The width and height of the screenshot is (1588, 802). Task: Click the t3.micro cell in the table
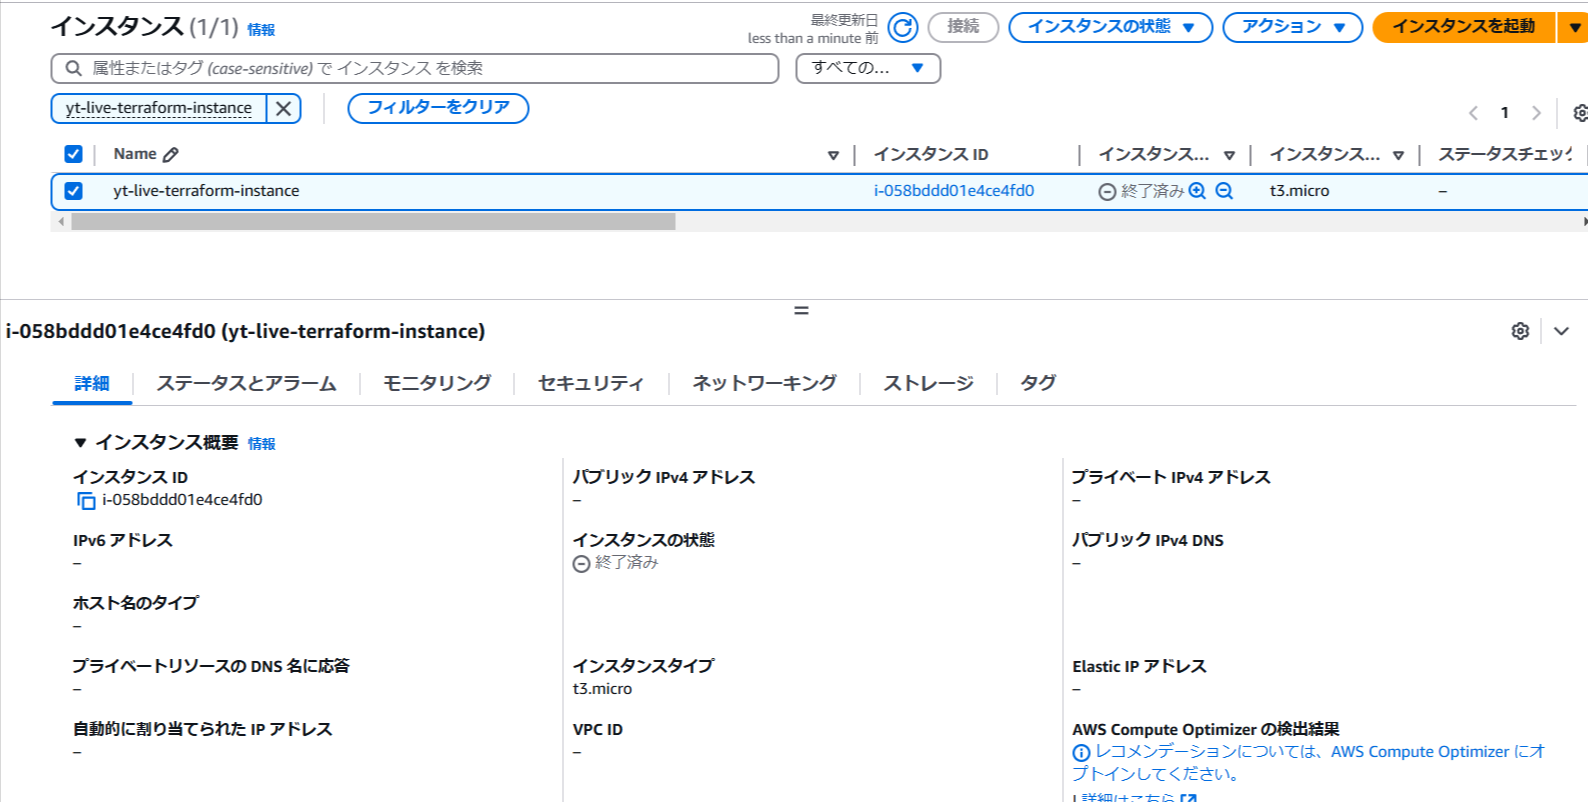pos(1299,191)
